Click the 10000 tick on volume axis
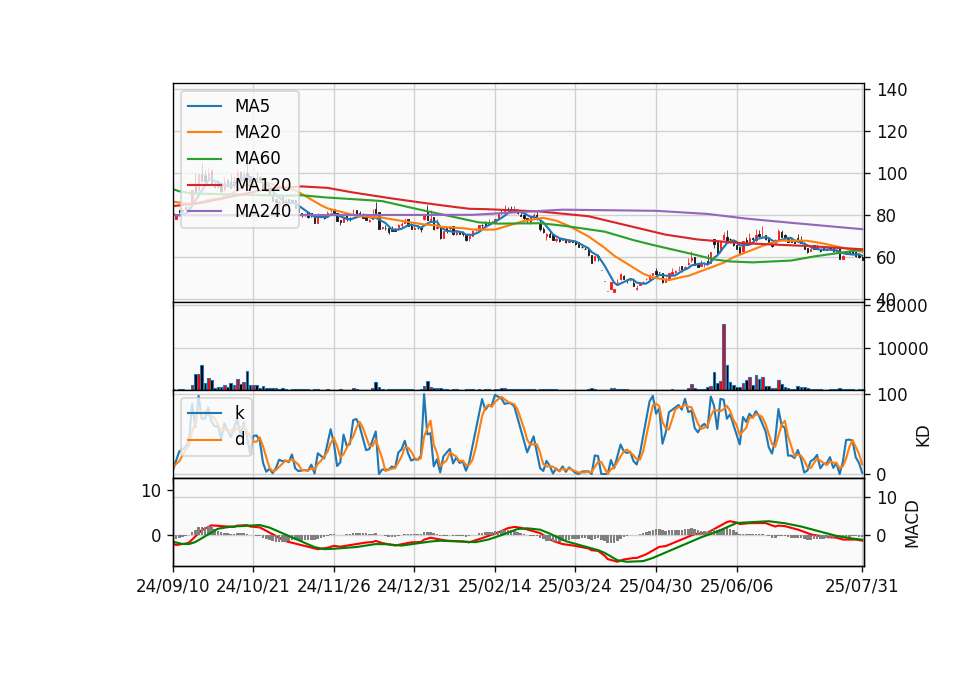Screen dimensions: 960x690 [902, 349]
